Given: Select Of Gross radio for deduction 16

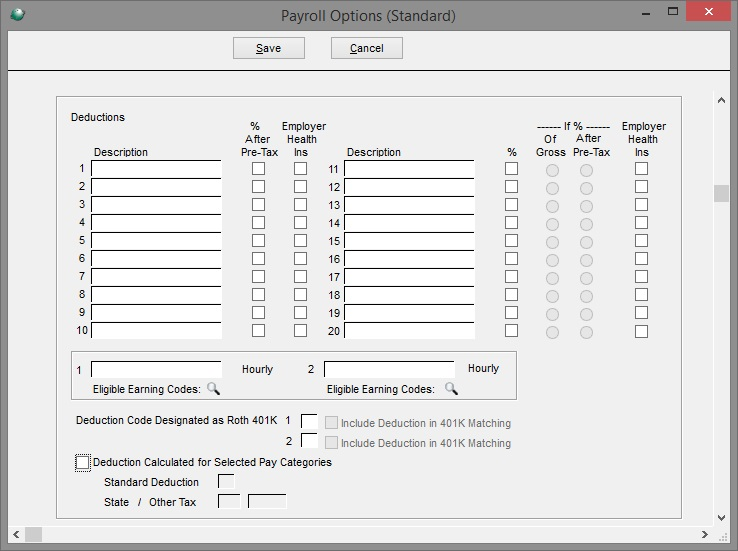Looking at the screenshot, I should tap(553, 260).
